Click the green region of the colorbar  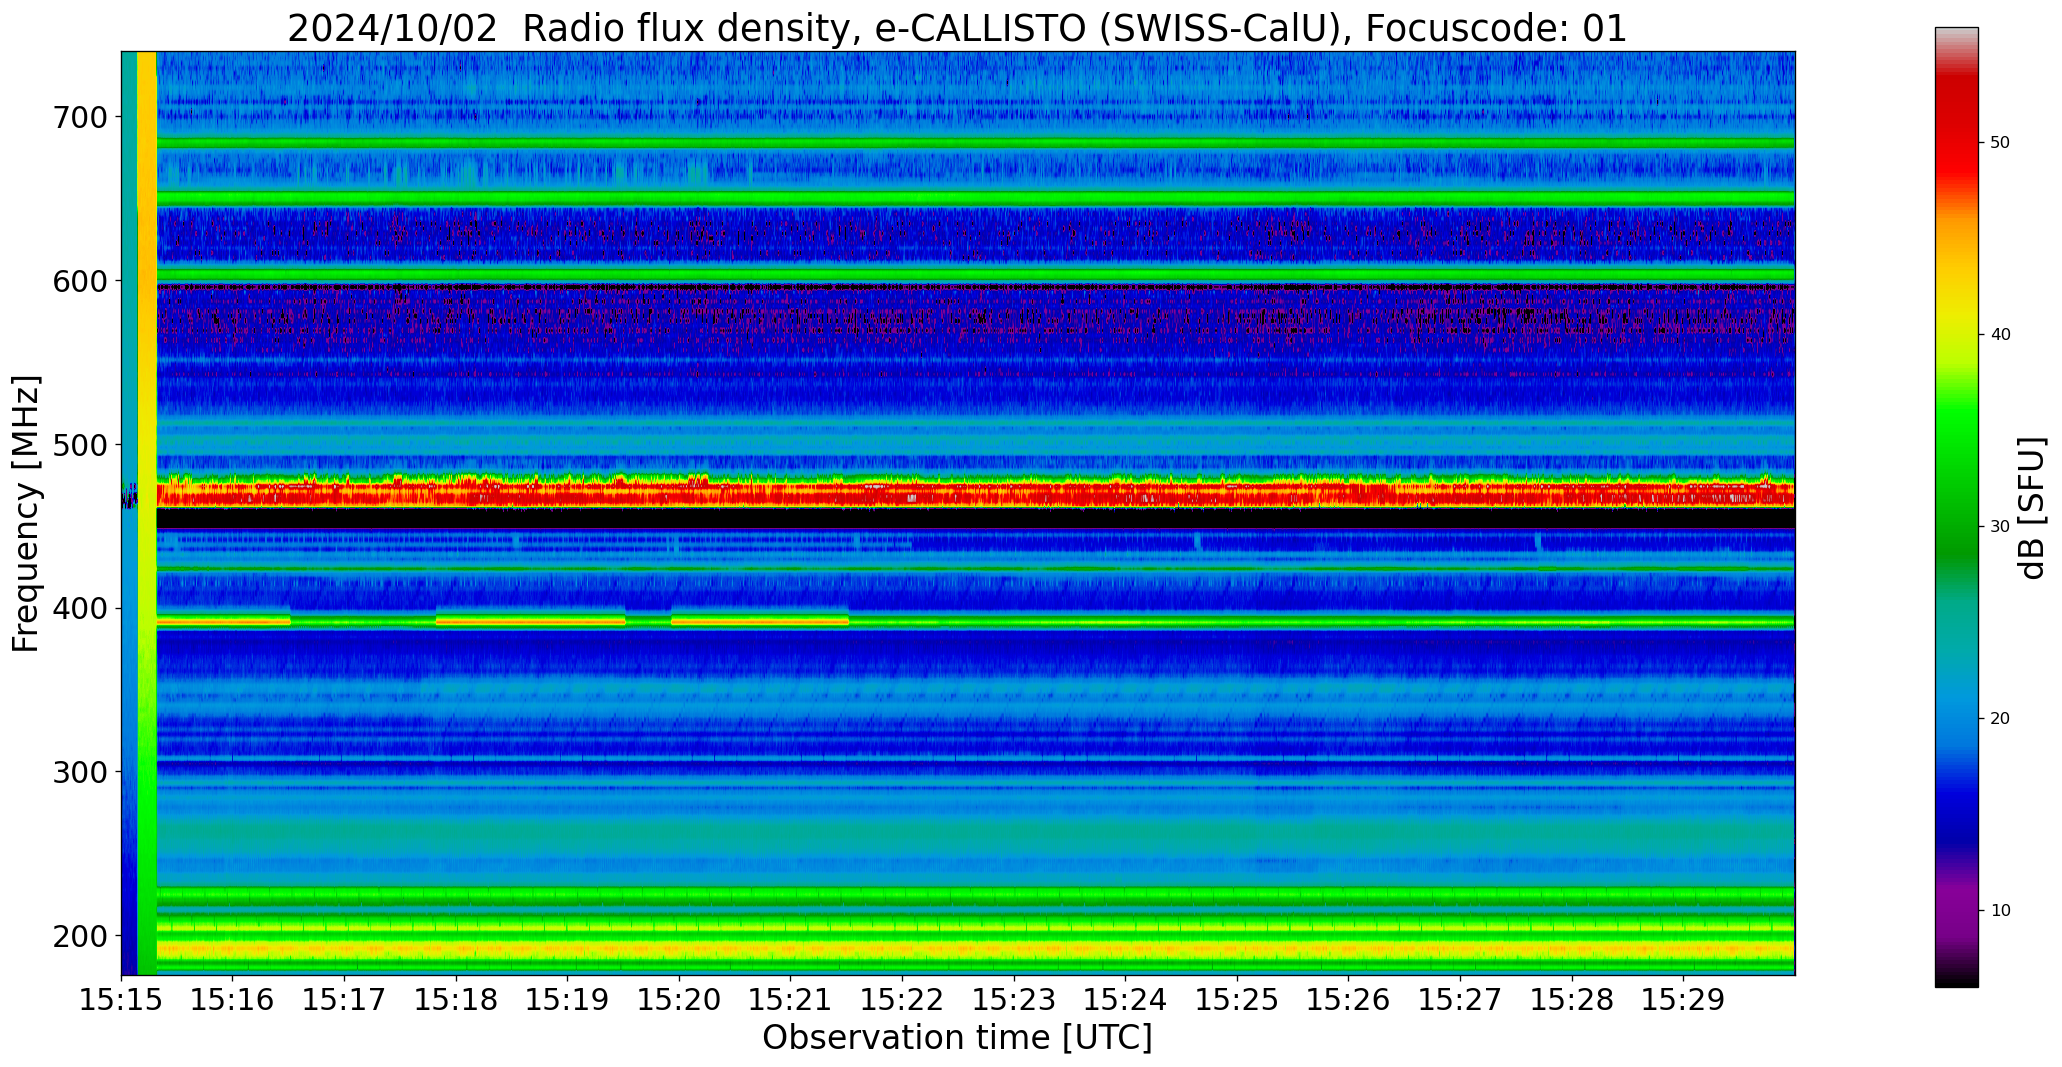1956,480
